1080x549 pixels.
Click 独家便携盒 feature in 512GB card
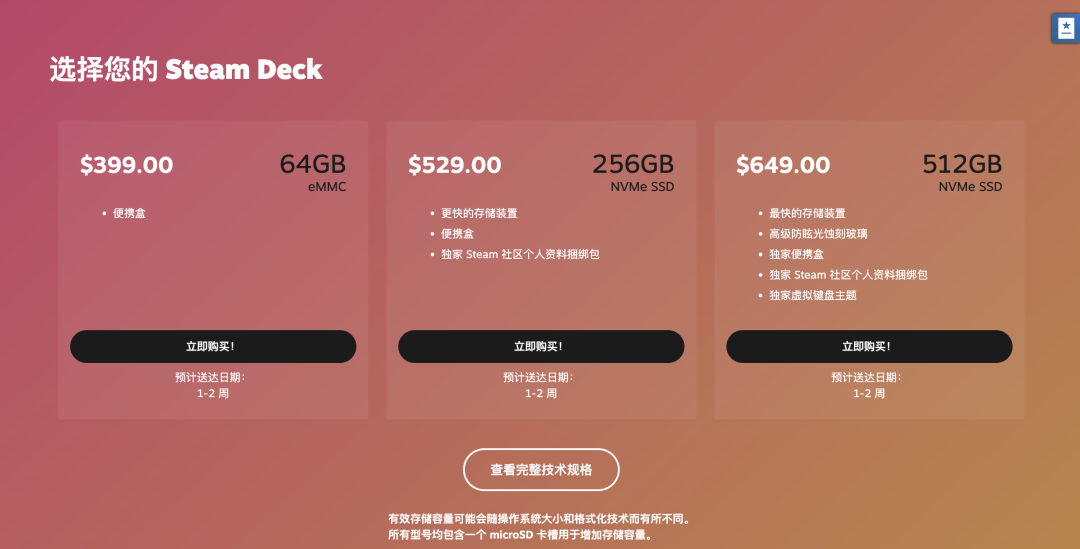pos(796,254)
